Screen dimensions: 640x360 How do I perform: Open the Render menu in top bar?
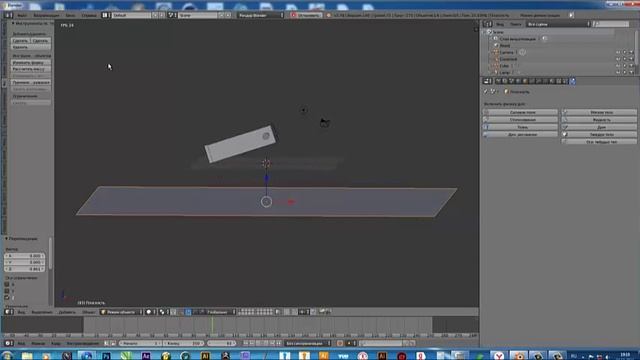click(x=46, y=15)
